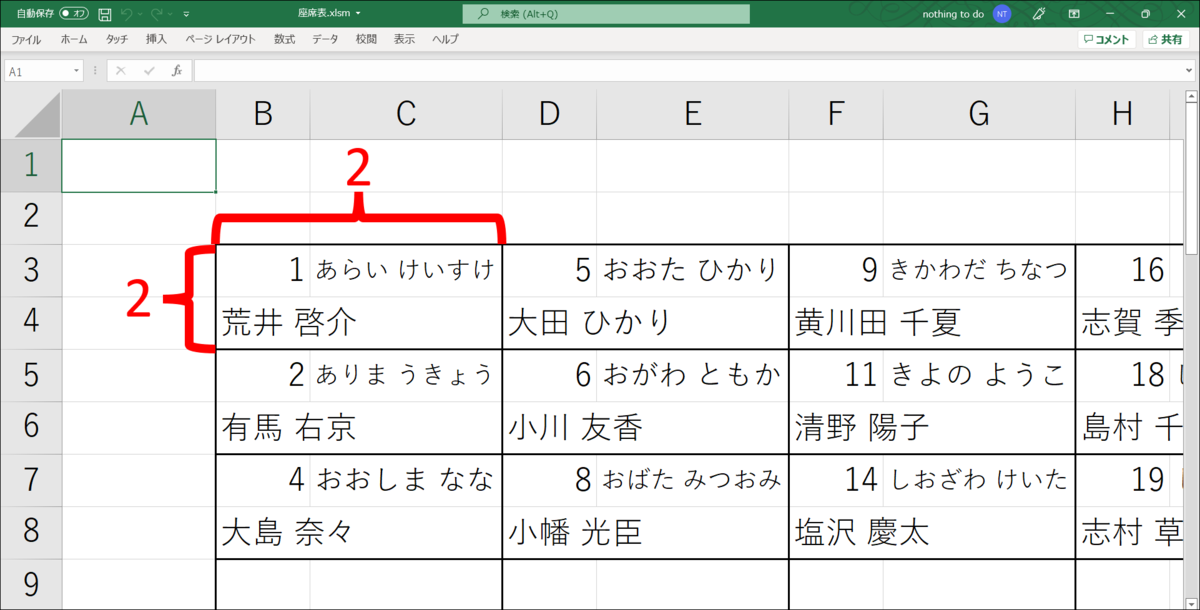
Task: Click the コメント button
Action: (x=1107, y=40)
